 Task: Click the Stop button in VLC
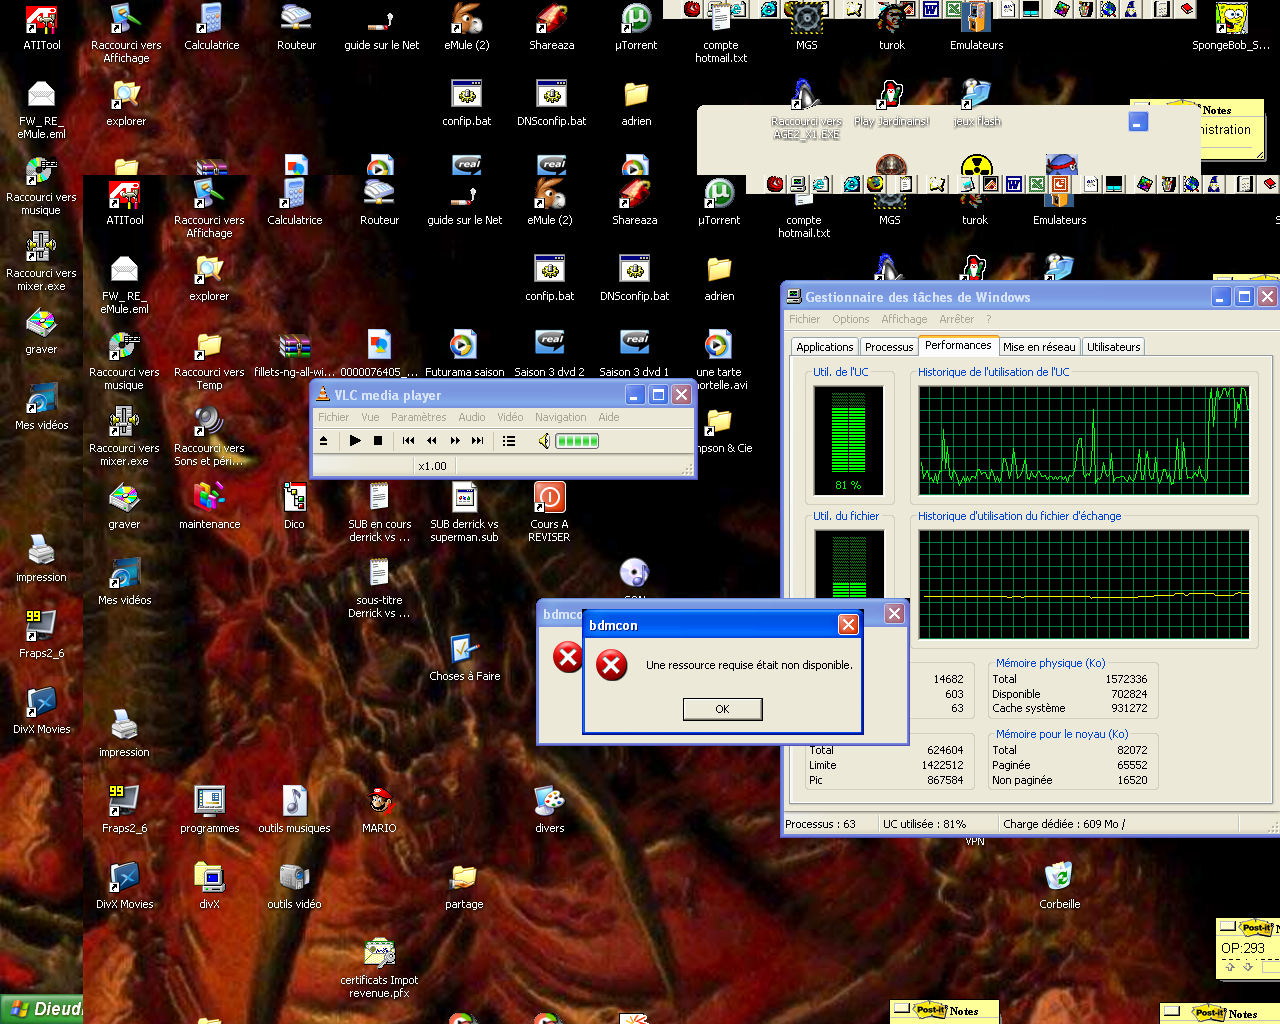tap(378, 440)
